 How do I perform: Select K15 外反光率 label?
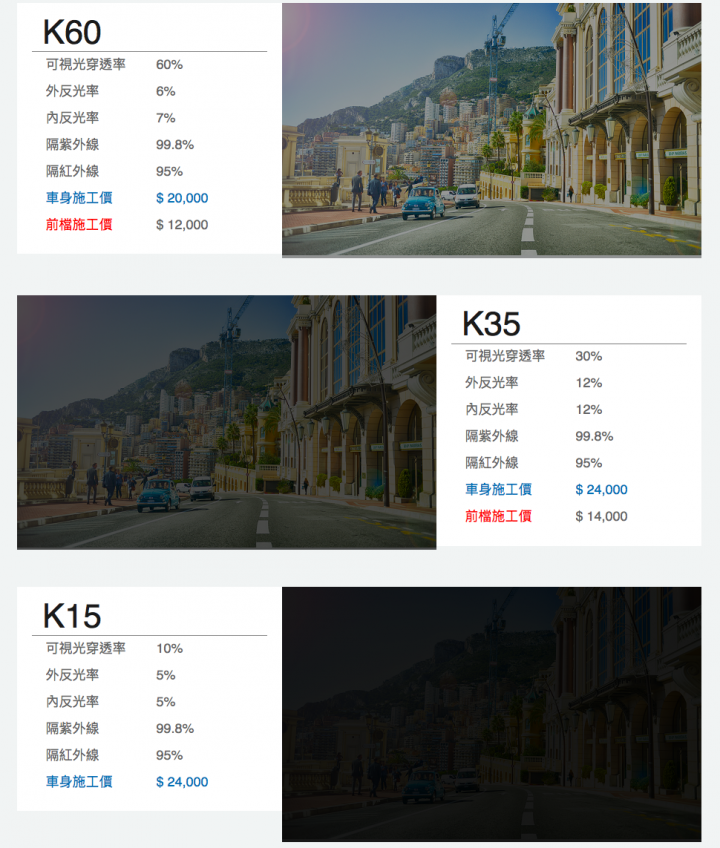click(x=72, y=675)
